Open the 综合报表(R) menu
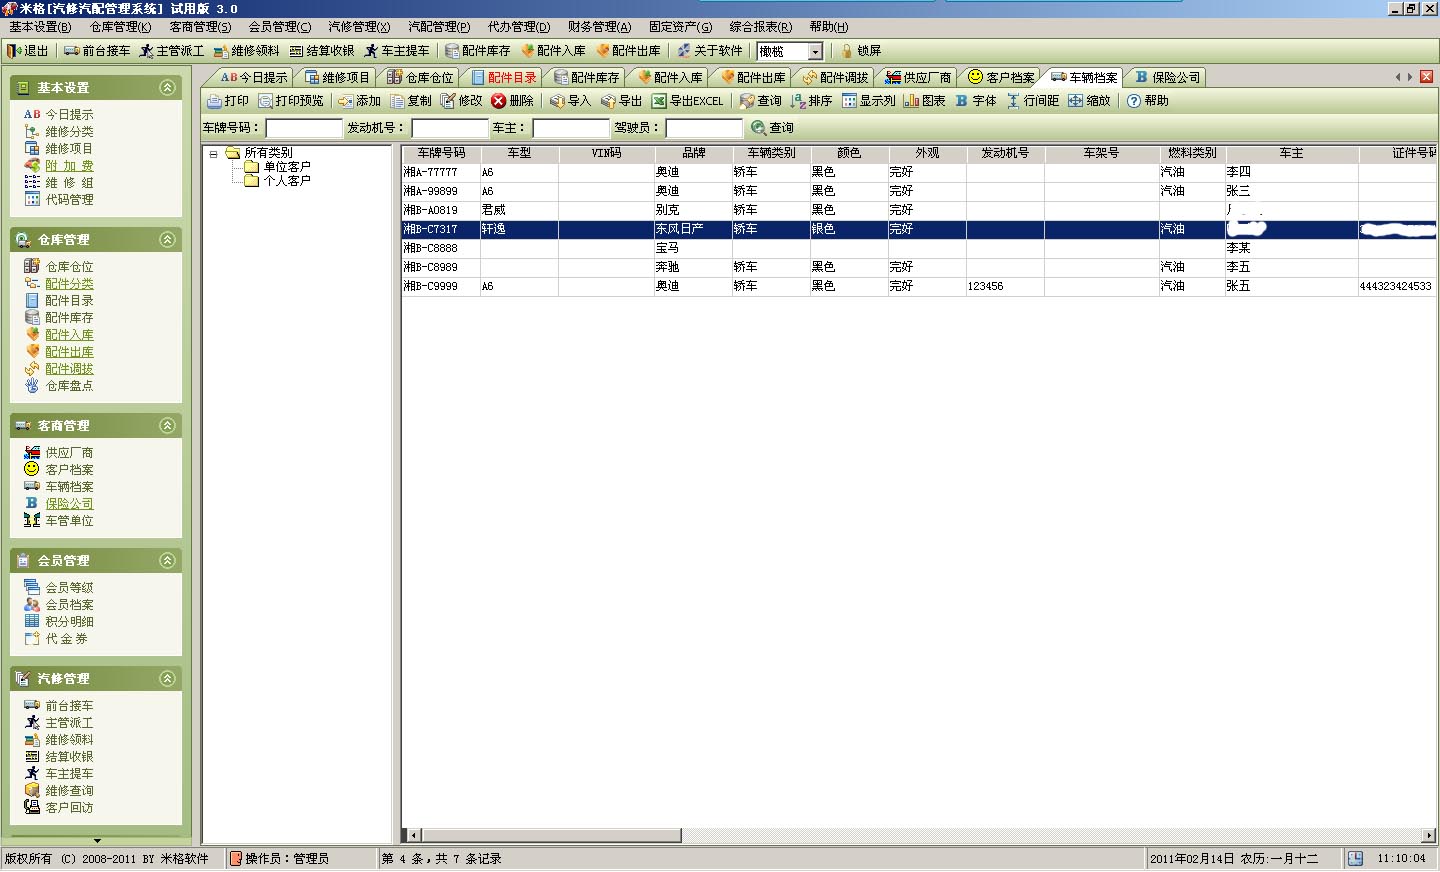Viewport: 1440px width, 872px height. point(760,27)
